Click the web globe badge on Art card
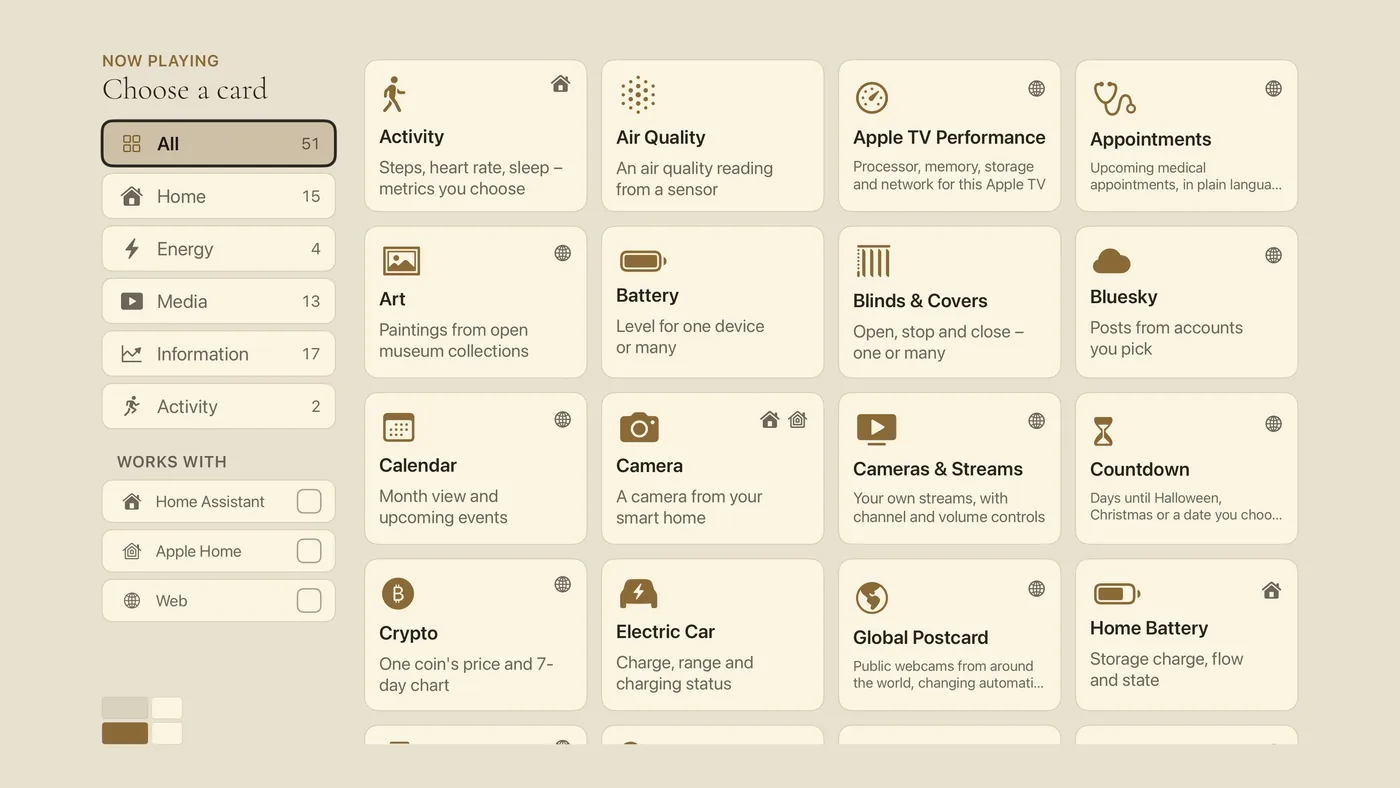Screen dimensions: 1400x788 (563, 253)
